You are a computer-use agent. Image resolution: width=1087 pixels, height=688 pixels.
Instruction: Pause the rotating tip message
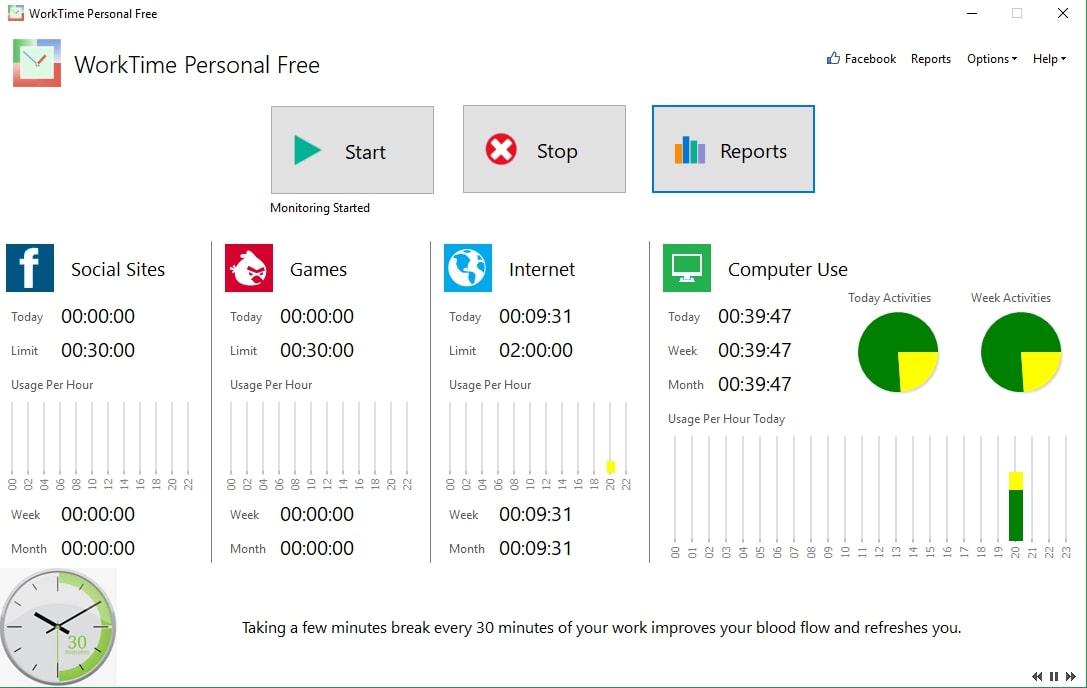coord(1054,677)
